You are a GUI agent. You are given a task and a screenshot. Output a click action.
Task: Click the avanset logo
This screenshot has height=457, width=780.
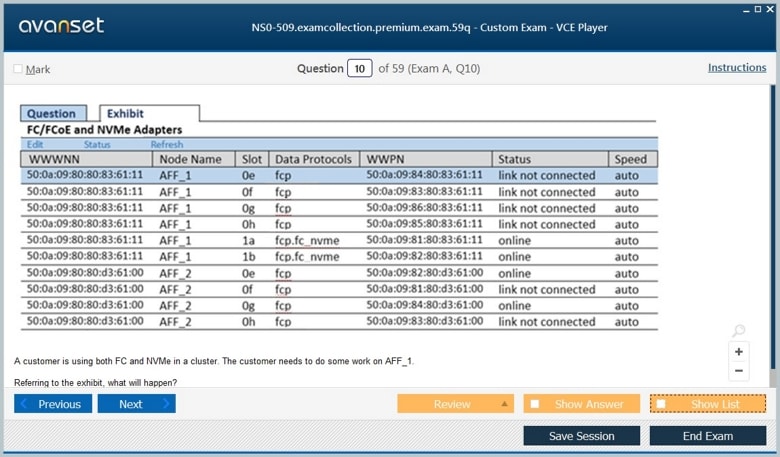click(x=61, y=25)
